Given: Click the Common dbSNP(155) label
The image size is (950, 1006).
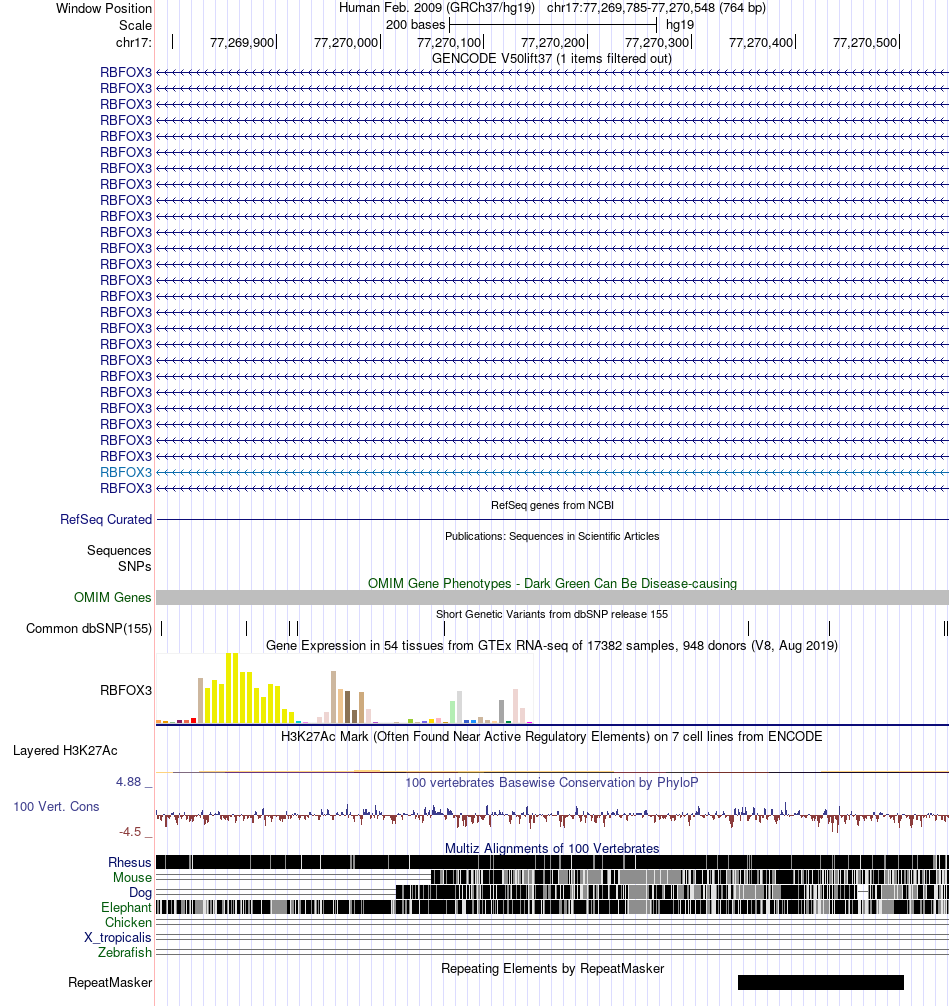Looking at the screenshot, I should click(89, 629).
